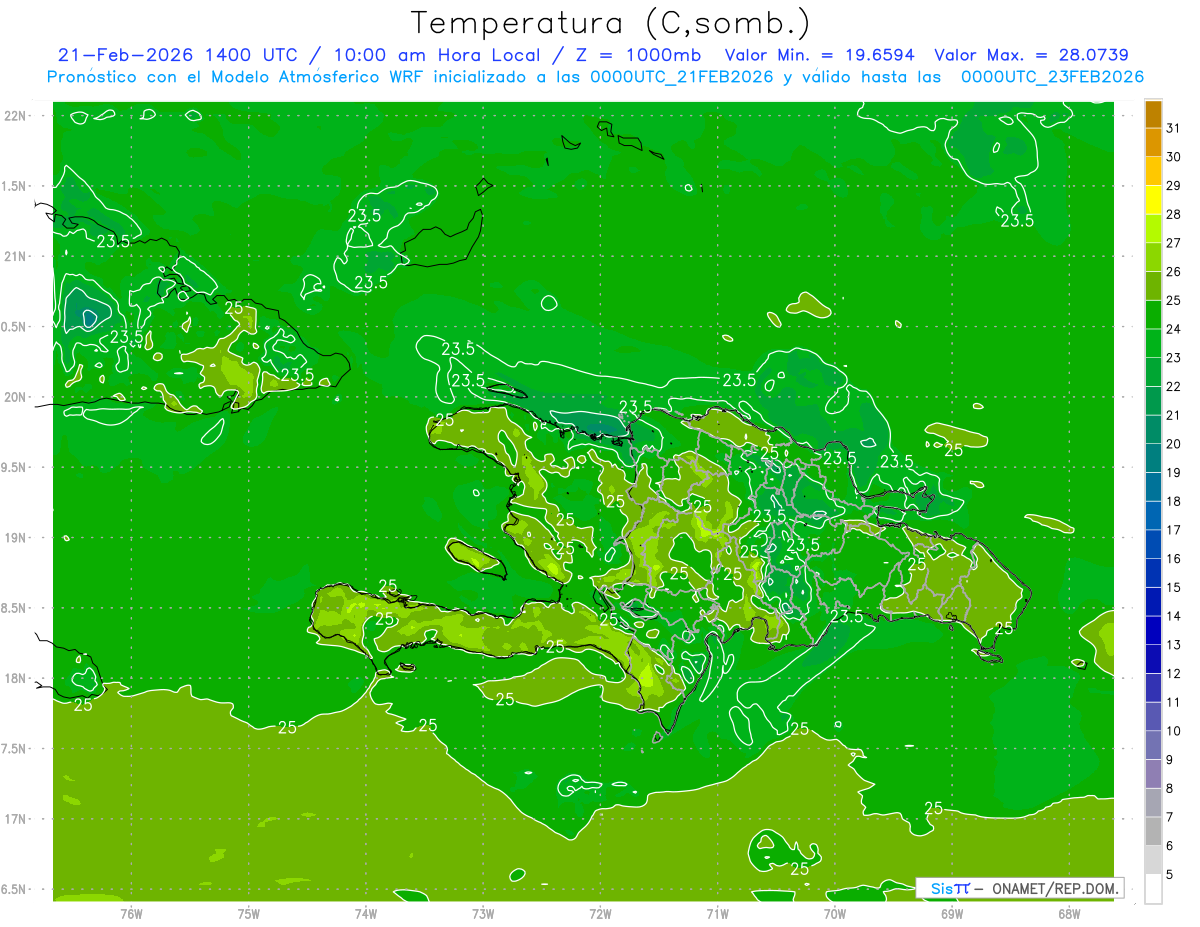Click the '7.5N' latitude axis label
Screen dimensions: 1200x927
click(14, 749)
